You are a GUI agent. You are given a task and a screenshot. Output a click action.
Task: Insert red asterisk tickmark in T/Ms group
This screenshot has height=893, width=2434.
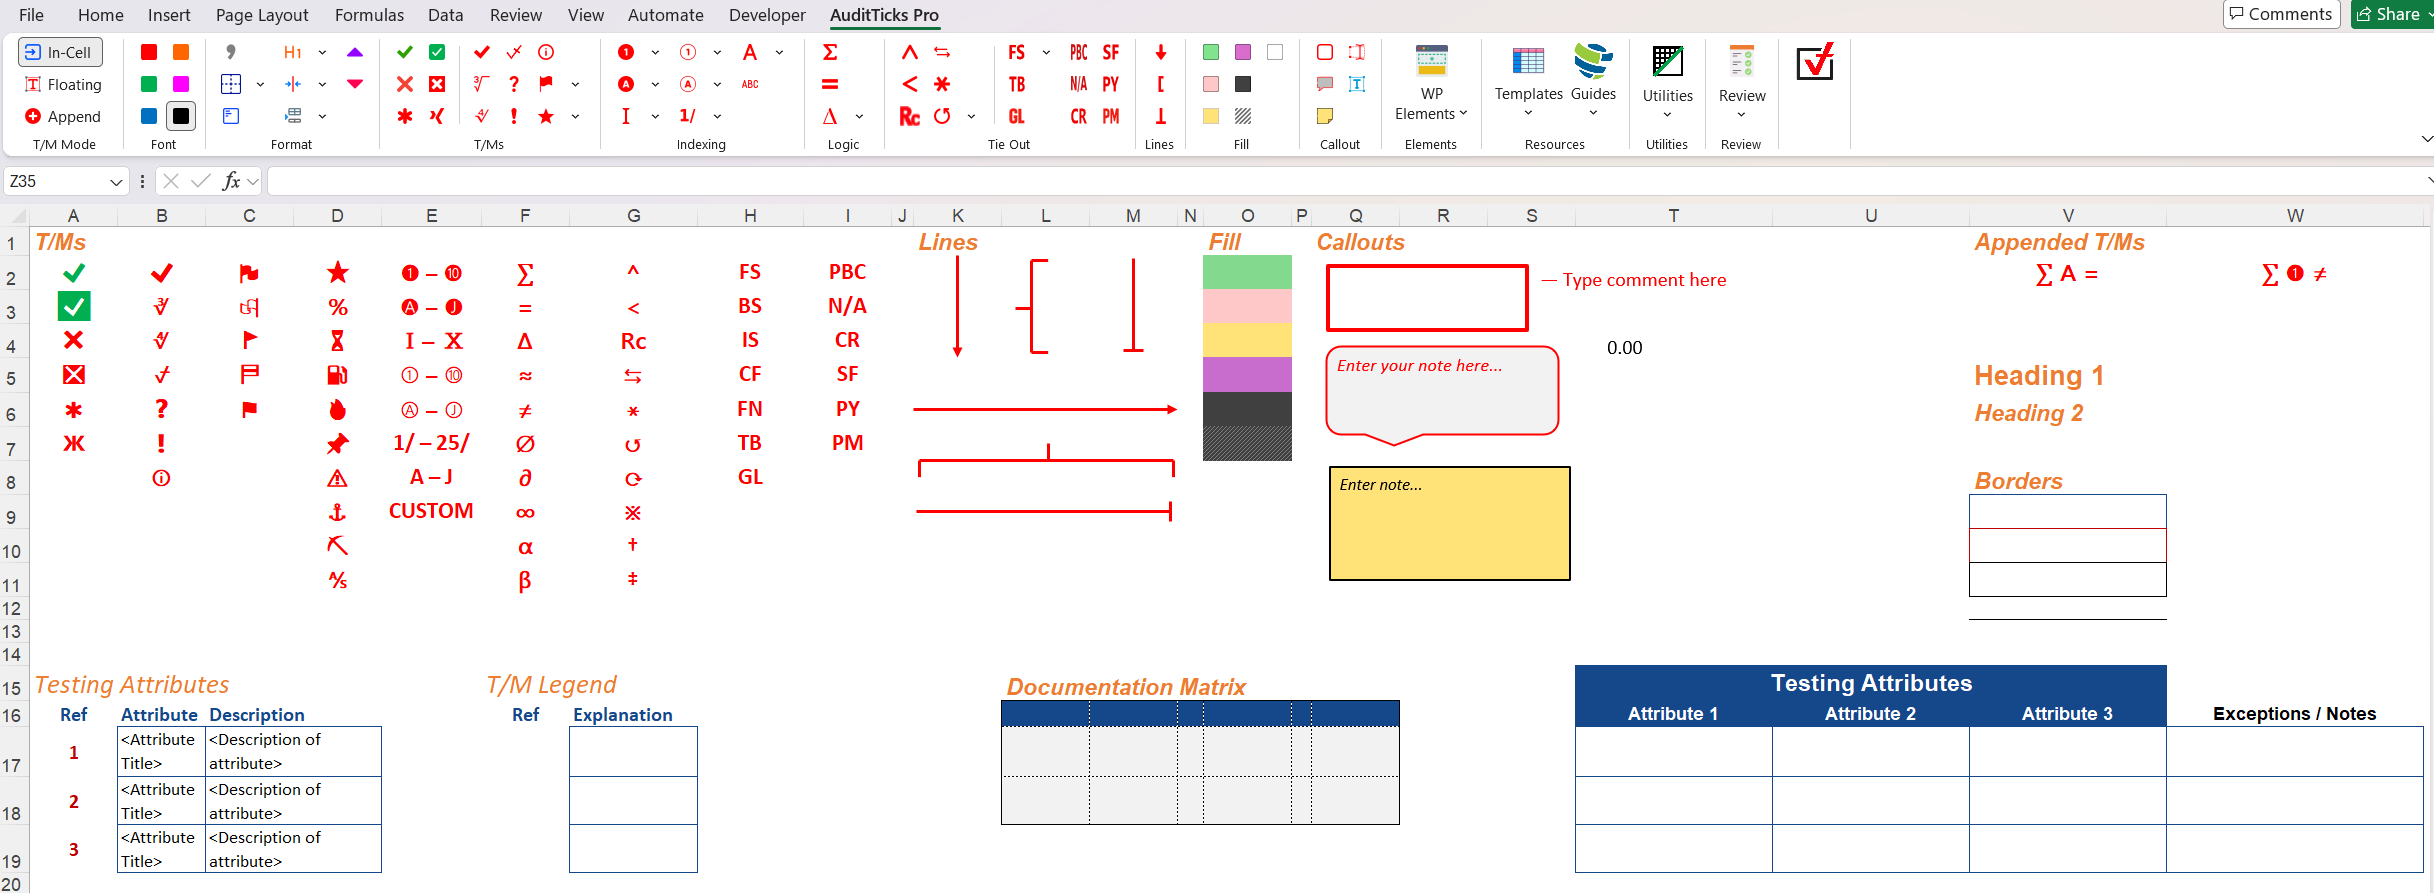click(x=405, y=116)
